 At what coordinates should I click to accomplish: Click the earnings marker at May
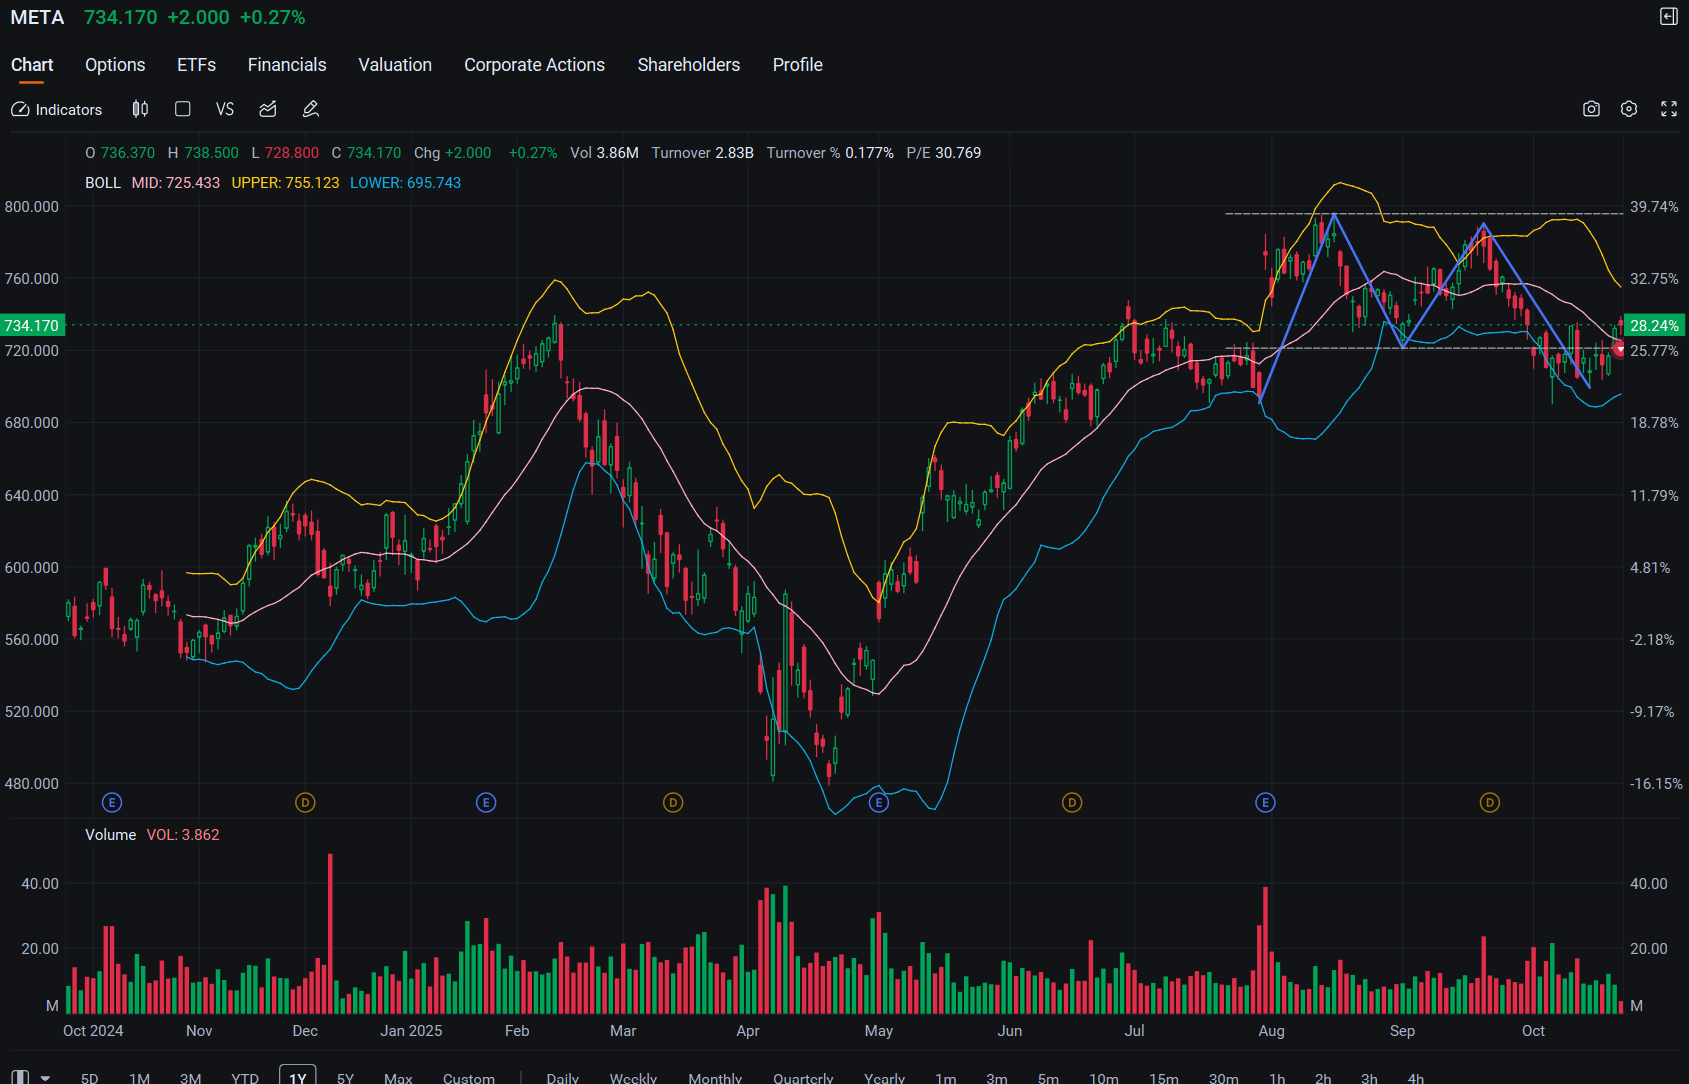click(x=879, y=802)
